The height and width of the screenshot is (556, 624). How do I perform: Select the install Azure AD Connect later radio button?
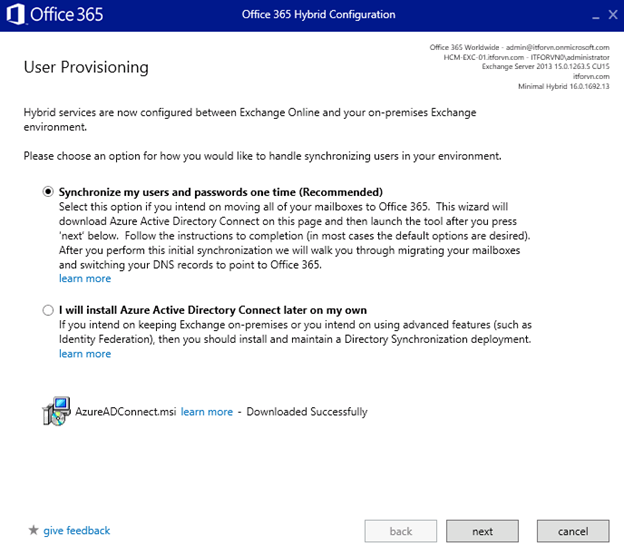click(x=48, y=311)
